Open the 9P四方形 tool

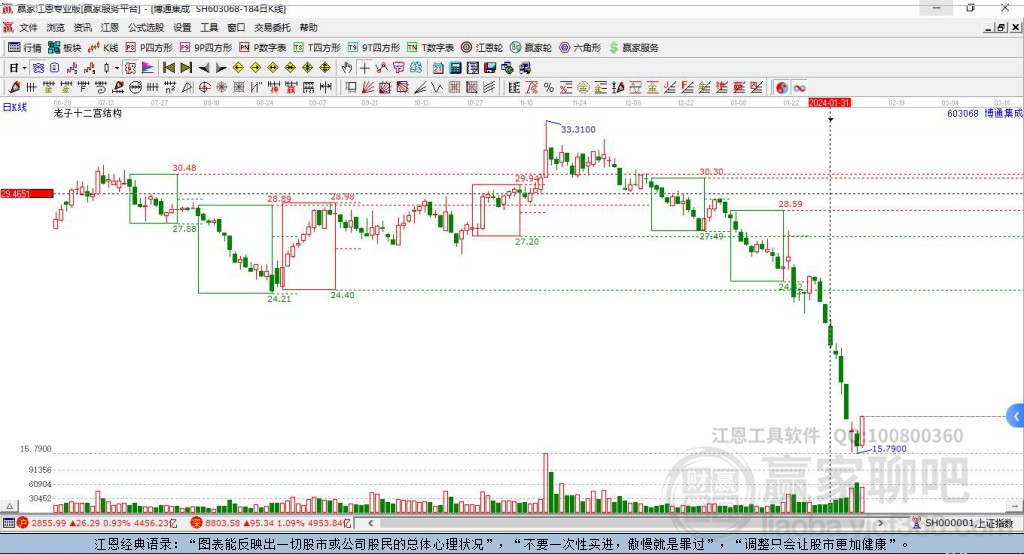206,48
